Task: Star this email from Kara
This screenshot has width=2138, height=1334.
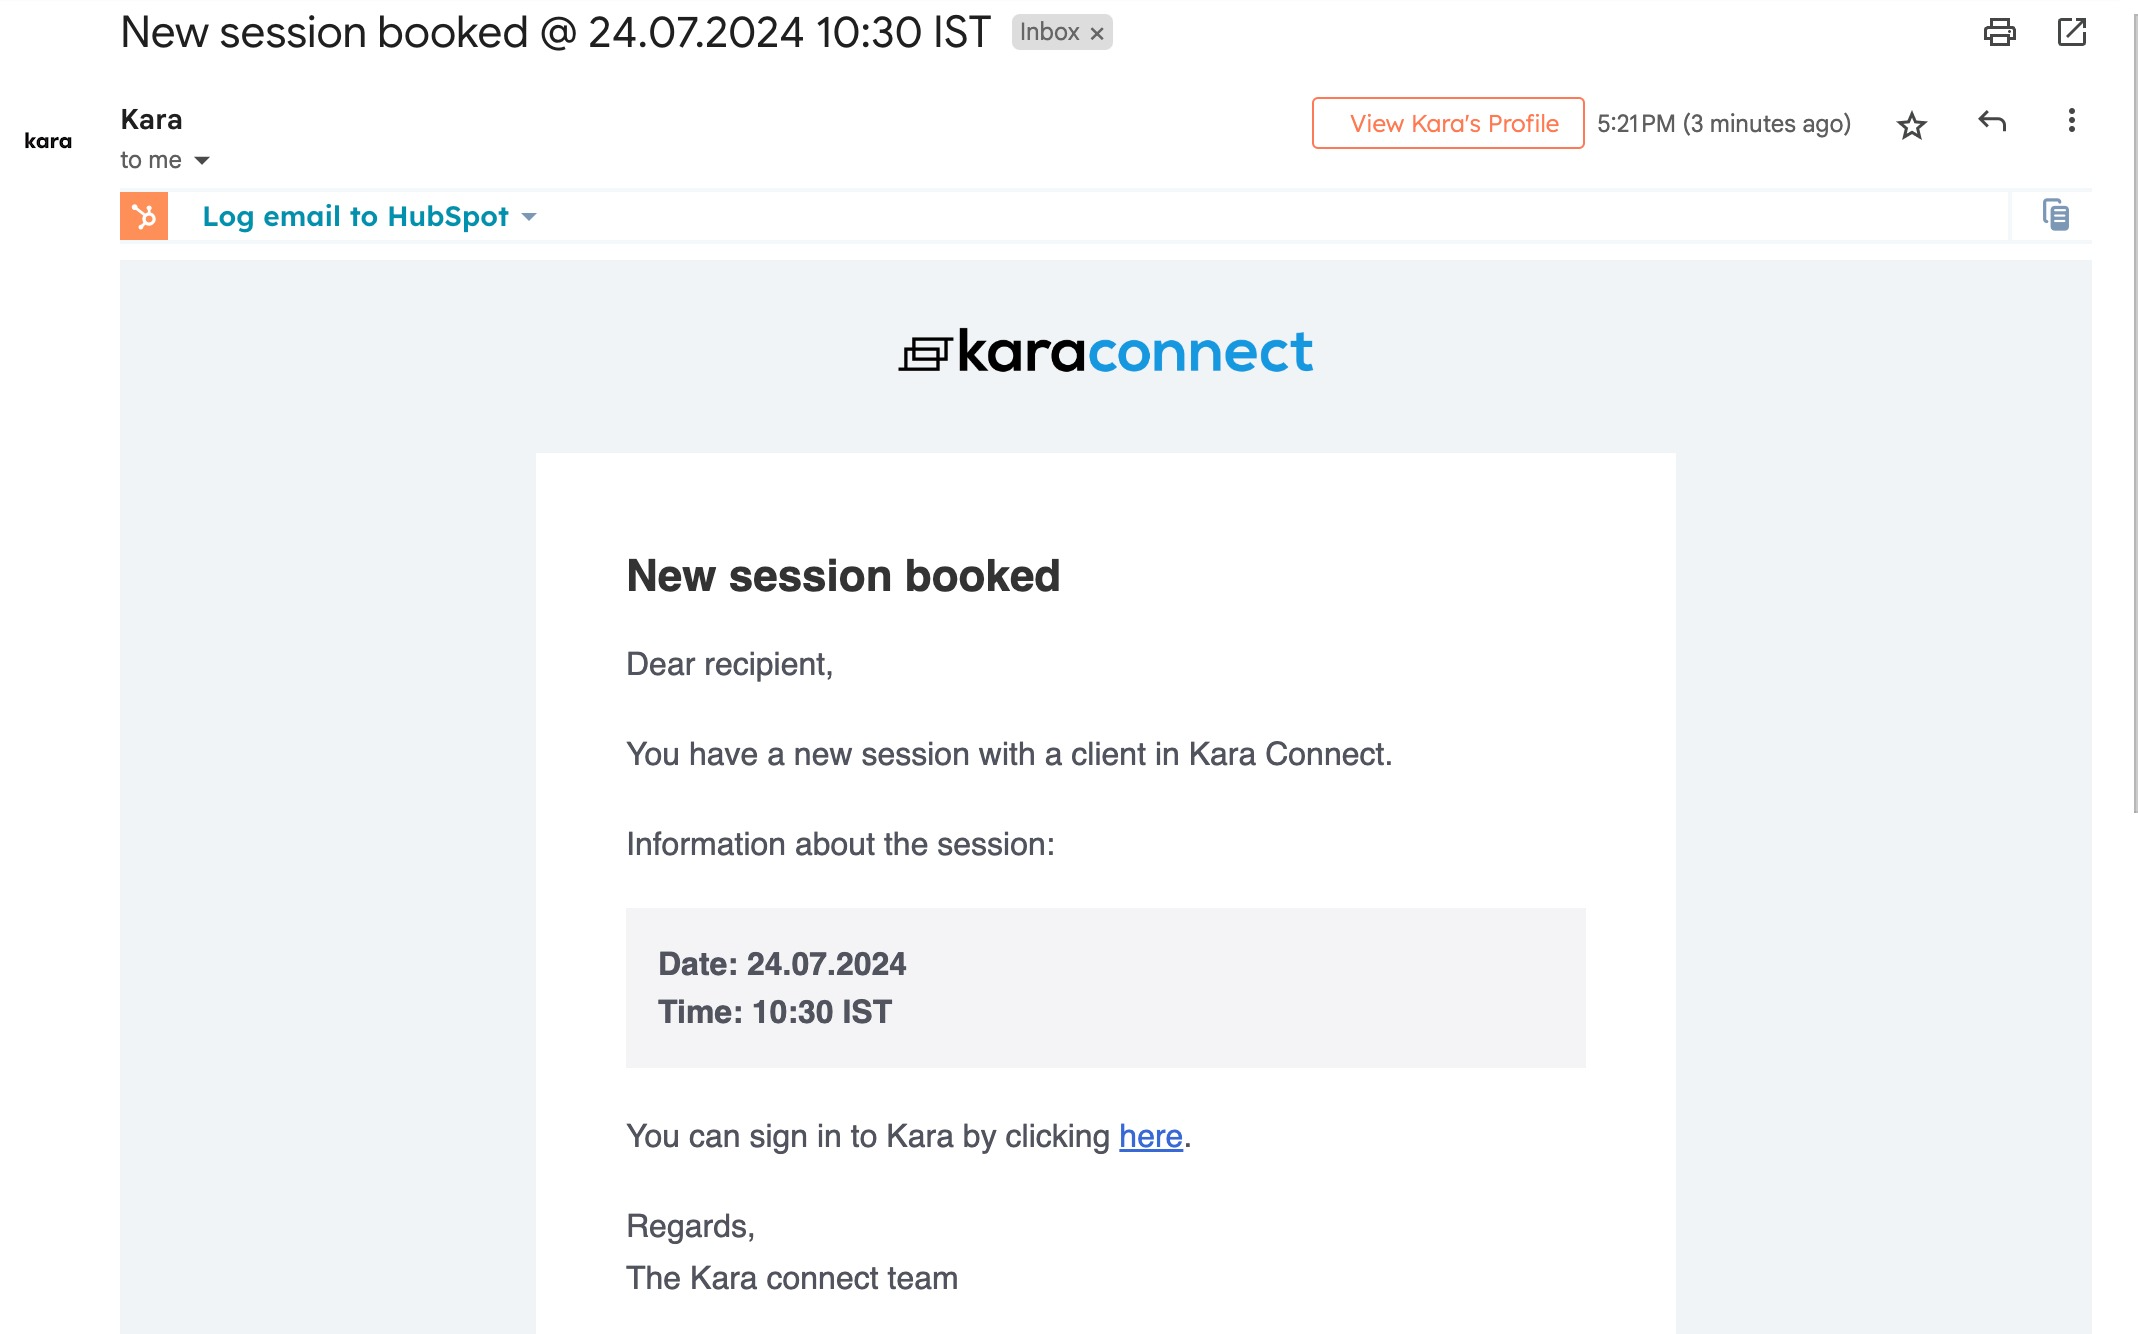Action: pos(1911,125)
